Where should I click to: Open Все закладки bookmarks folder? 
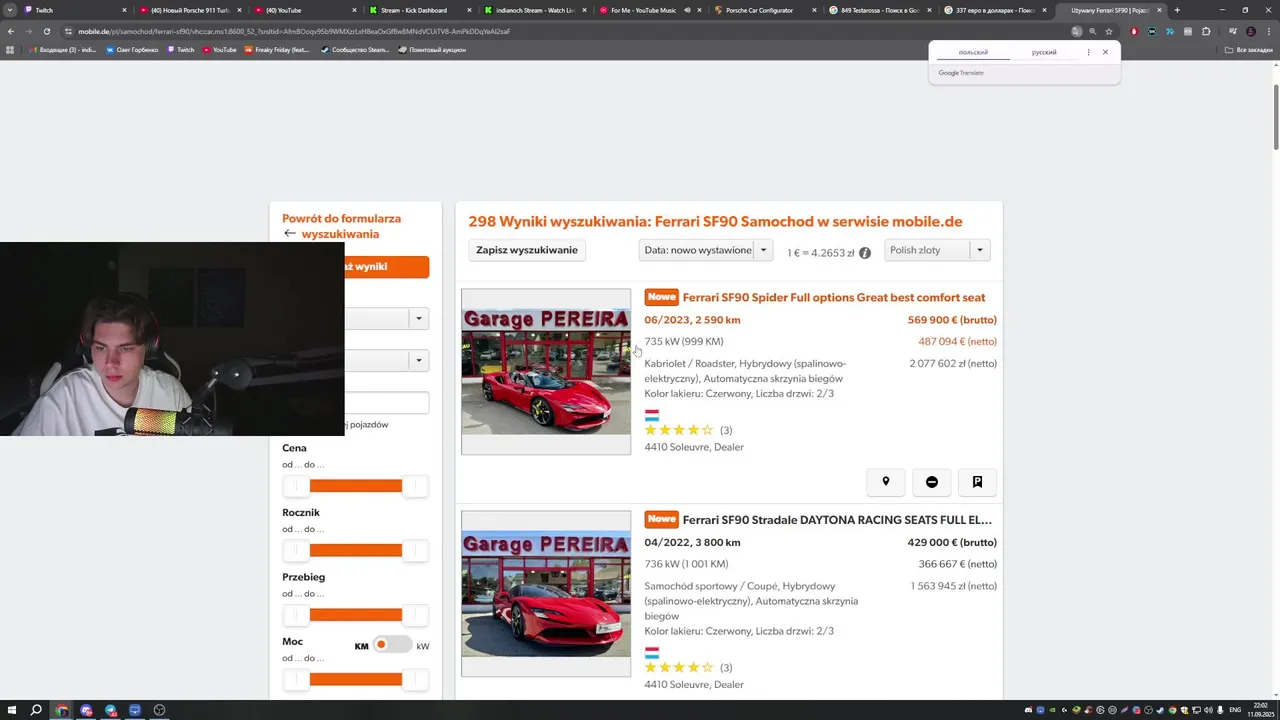[x=1249, y=50]
